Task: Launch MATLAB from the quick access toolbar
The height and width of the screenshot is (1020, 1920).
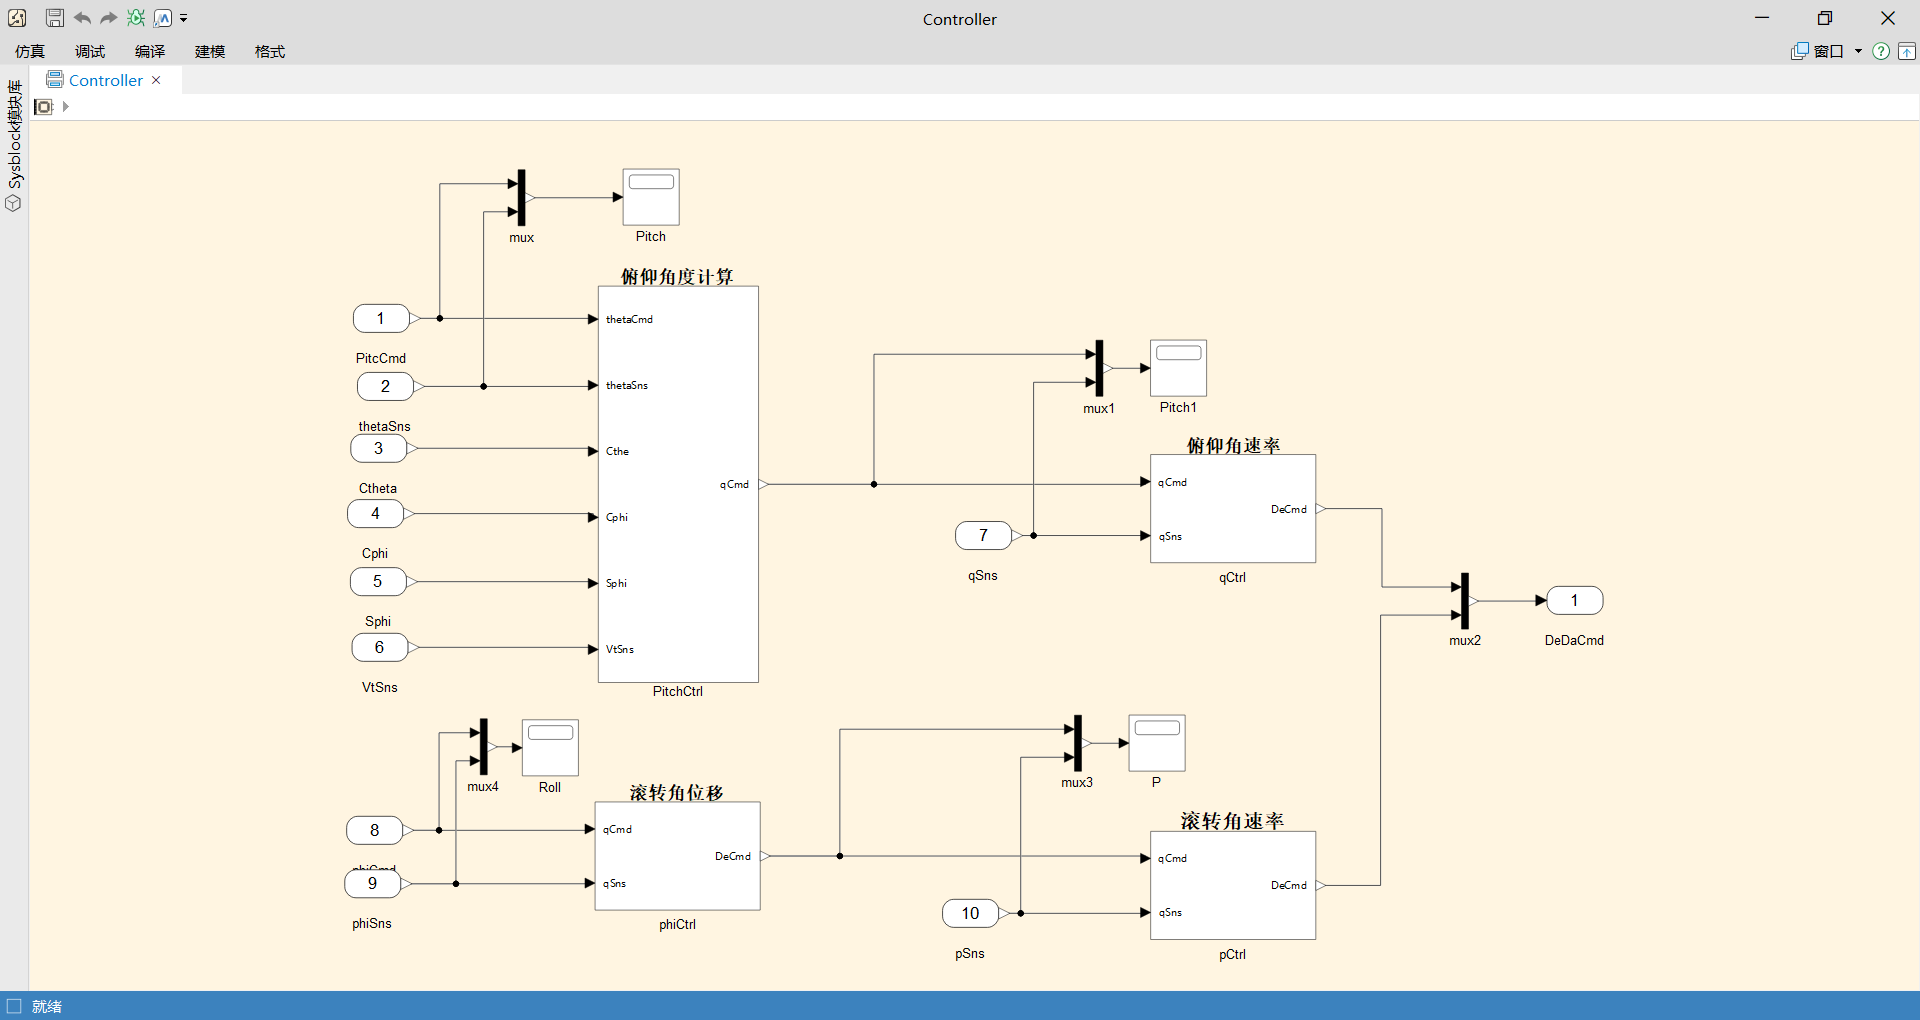Action: point(162,18)
